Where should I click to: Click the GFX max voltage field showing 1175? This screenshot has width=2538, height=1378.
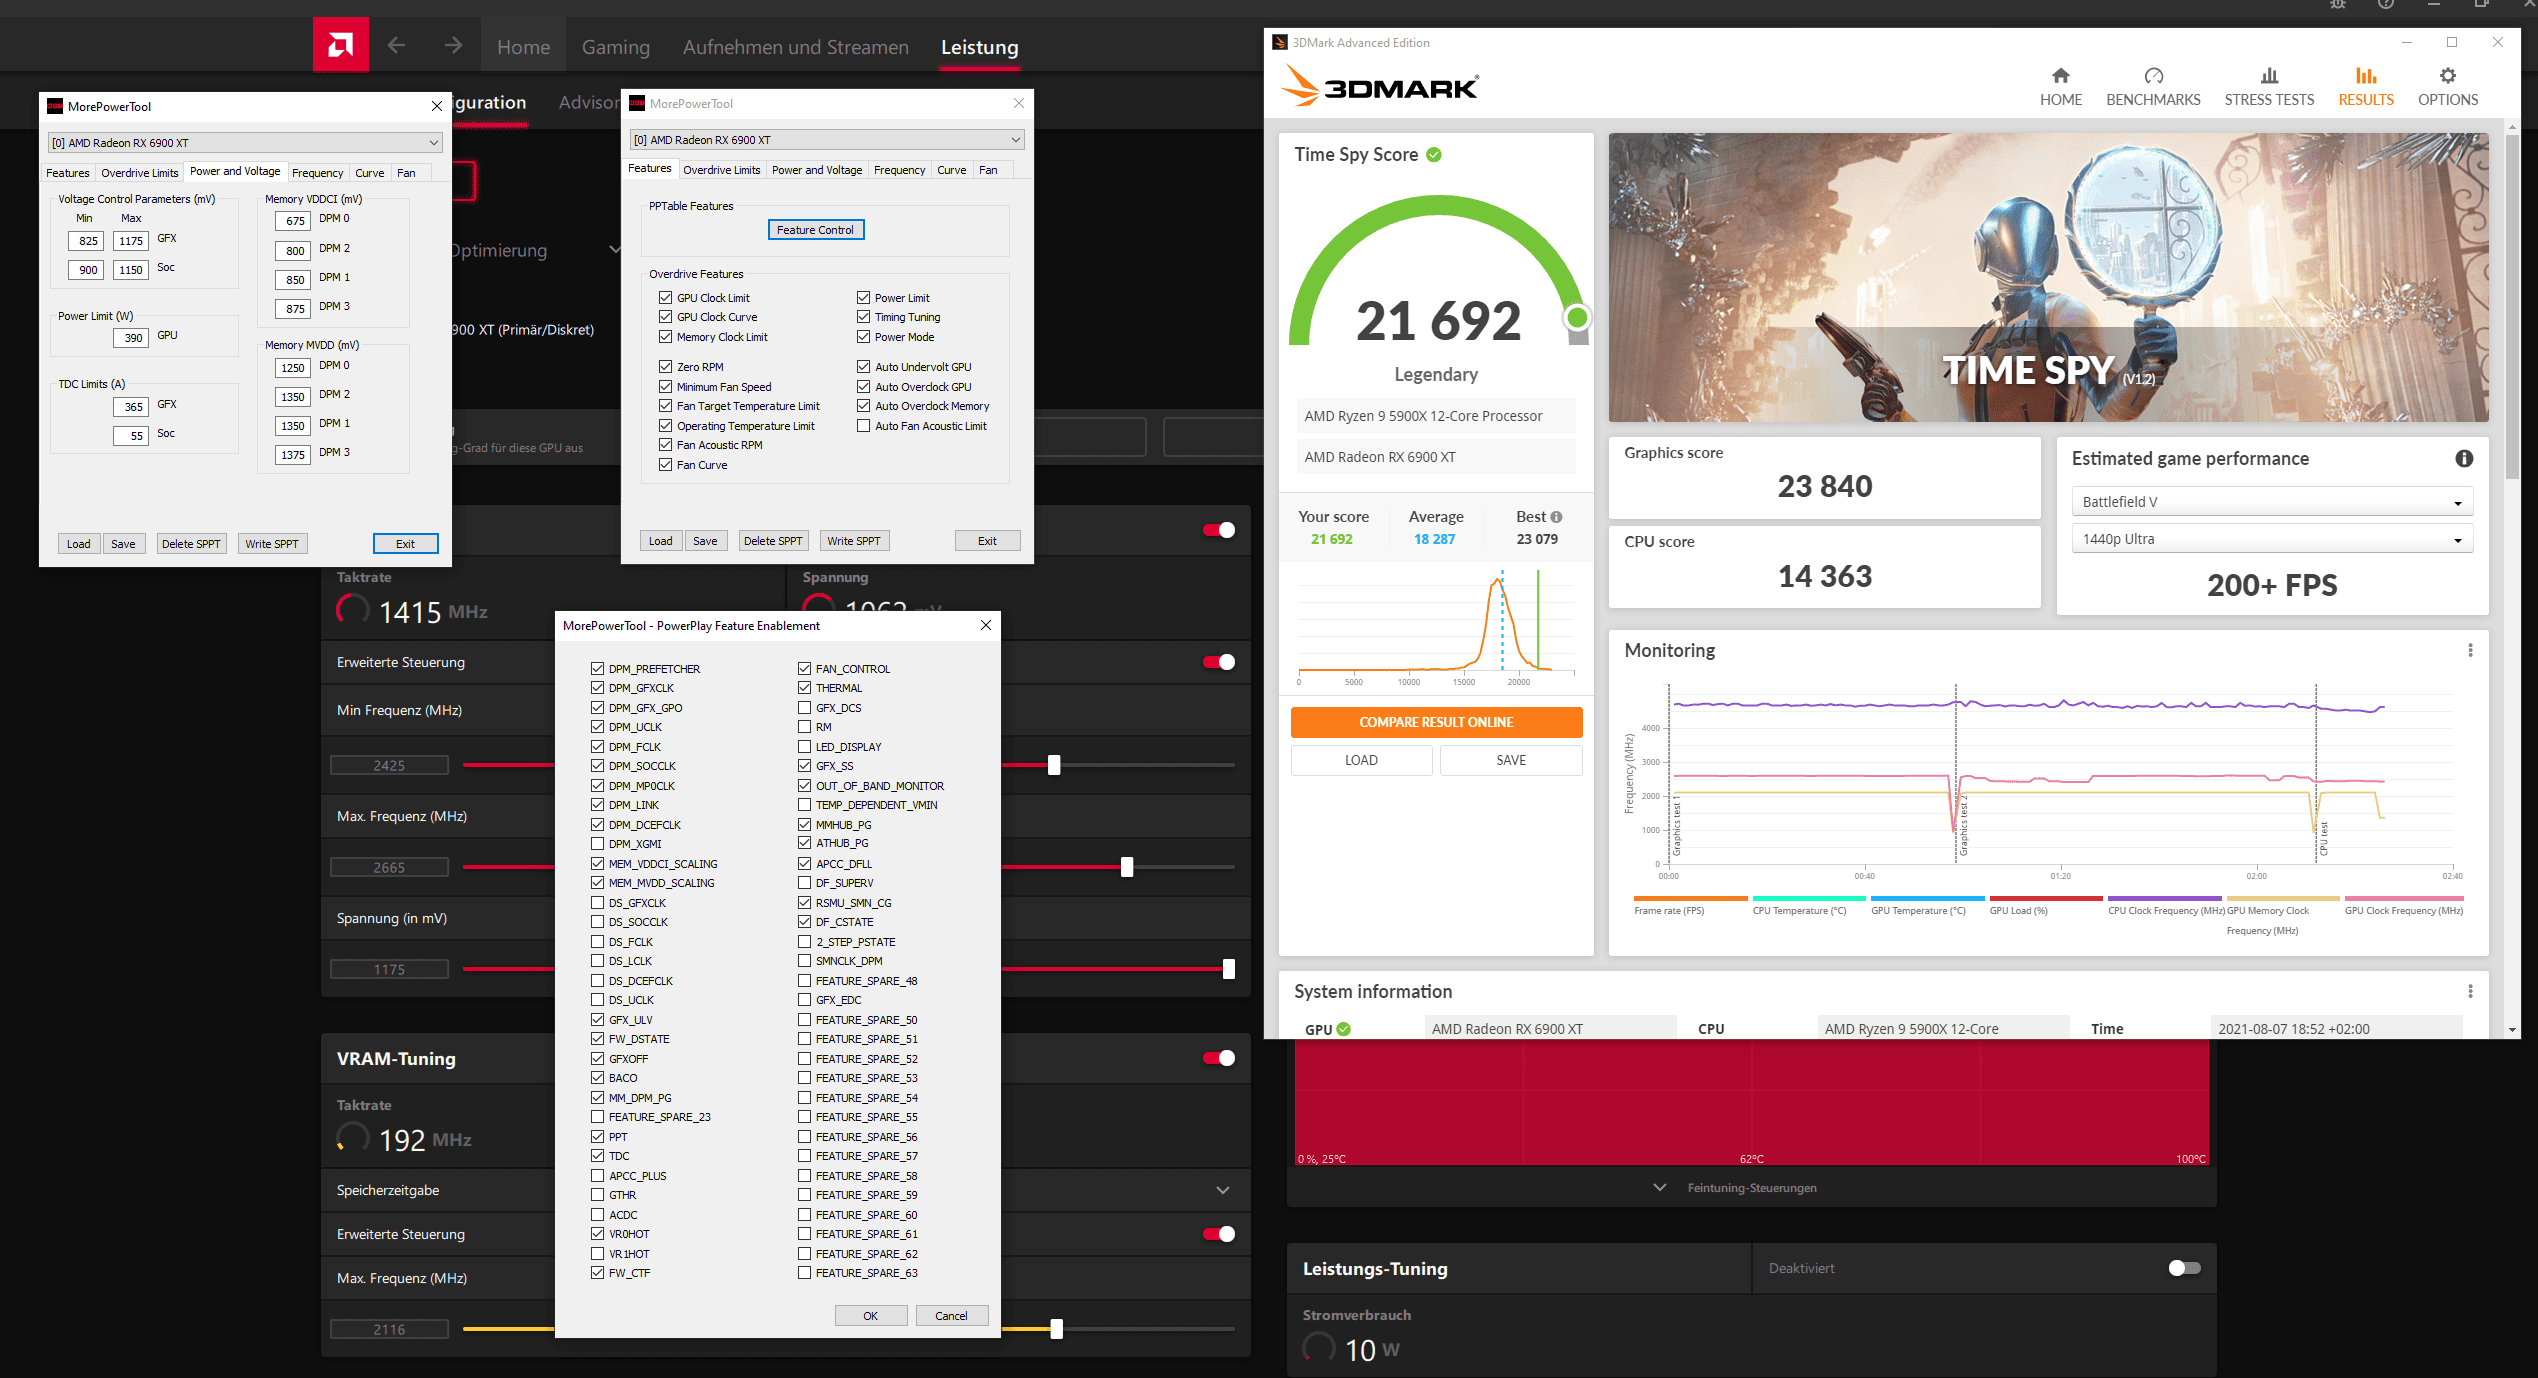coord(131,241)
